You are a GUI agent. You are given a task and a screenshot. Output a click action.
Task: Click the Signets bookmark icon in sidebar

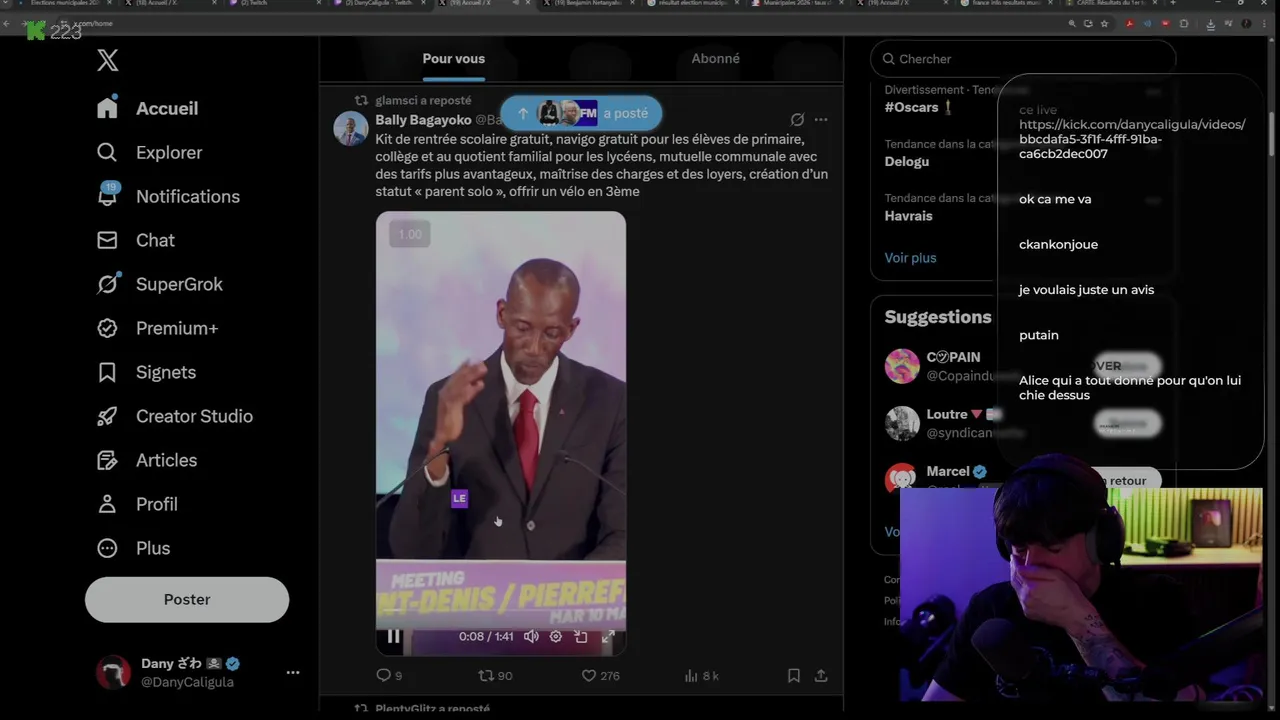[x=107, y=372]
